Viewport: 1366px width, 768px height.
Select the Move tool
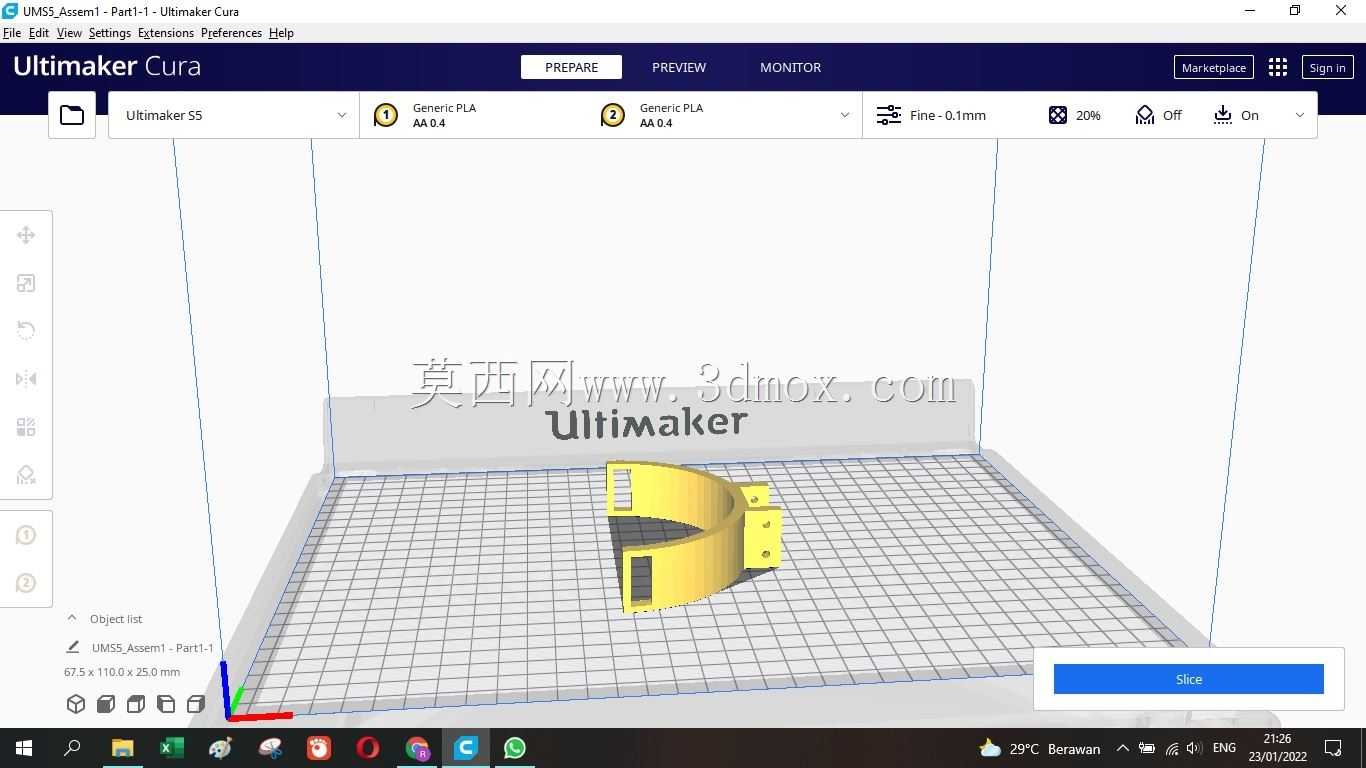coord(26,235)
